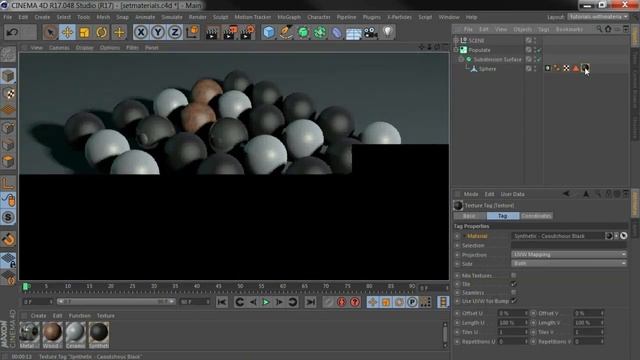
Task: Click Make Editable icon in left palette
Action: (8, 54)
